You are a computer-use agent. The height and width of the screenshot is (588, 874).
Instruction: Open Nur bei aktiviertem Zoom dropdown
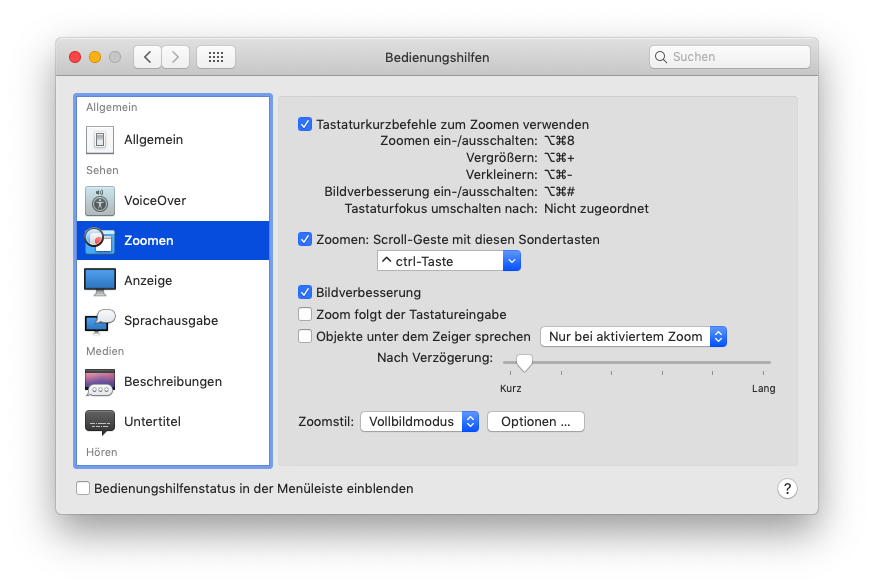point(633,337)
